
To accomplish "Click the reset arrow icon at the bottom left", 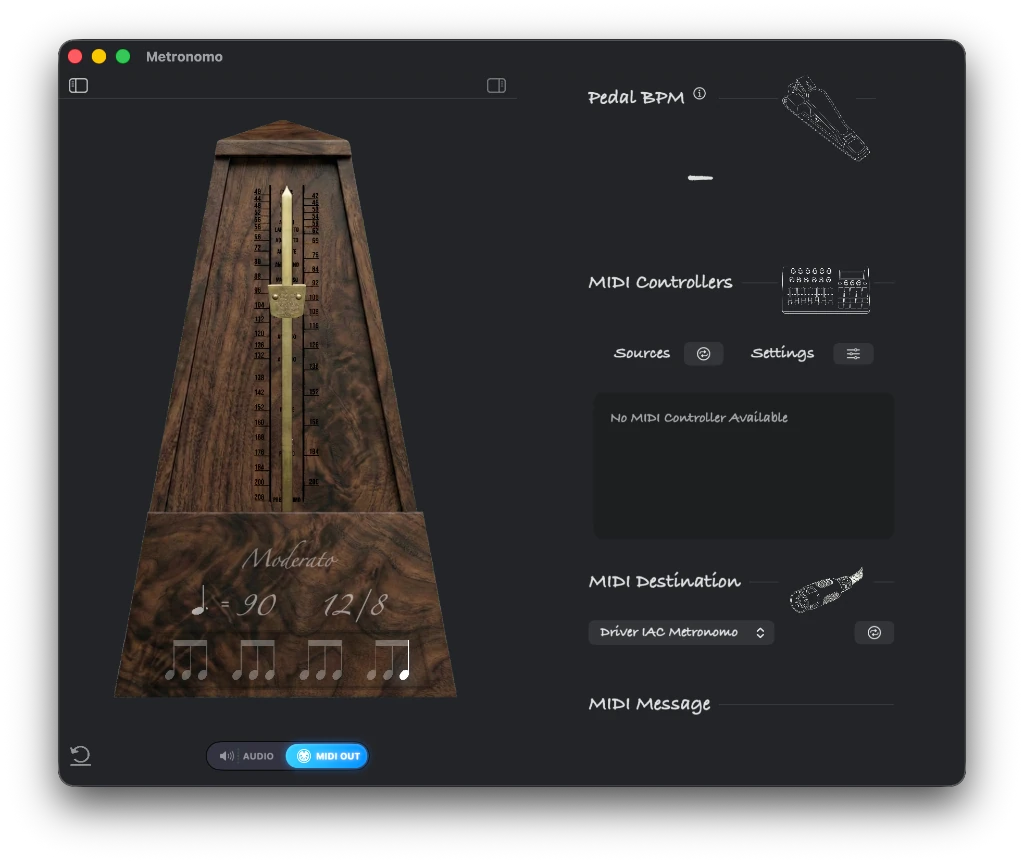I will [x=80, y=756].
